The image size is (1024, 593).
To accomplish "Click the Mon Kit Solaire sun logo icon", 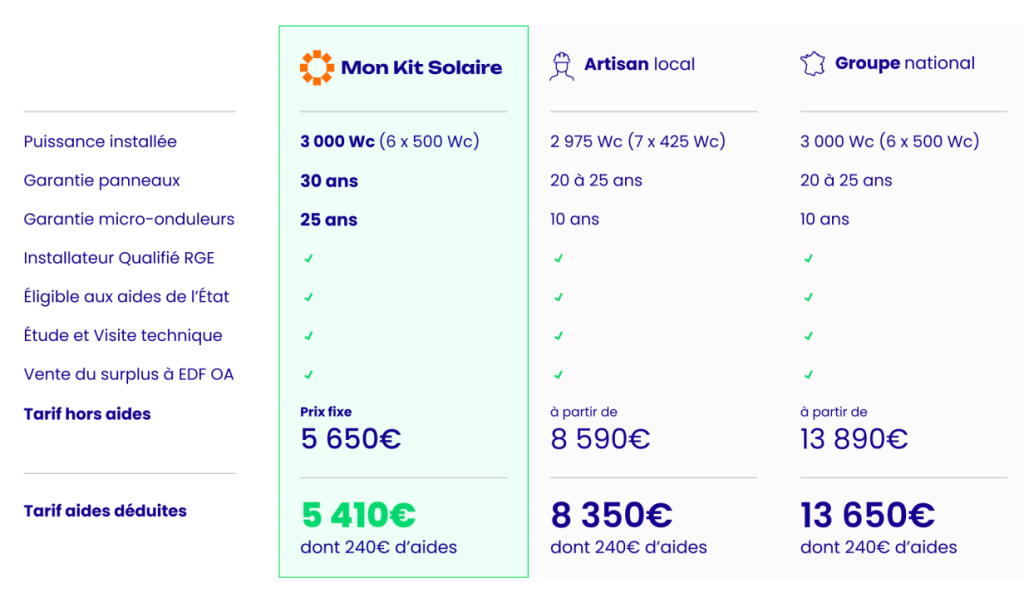I will tap(316, 68).
